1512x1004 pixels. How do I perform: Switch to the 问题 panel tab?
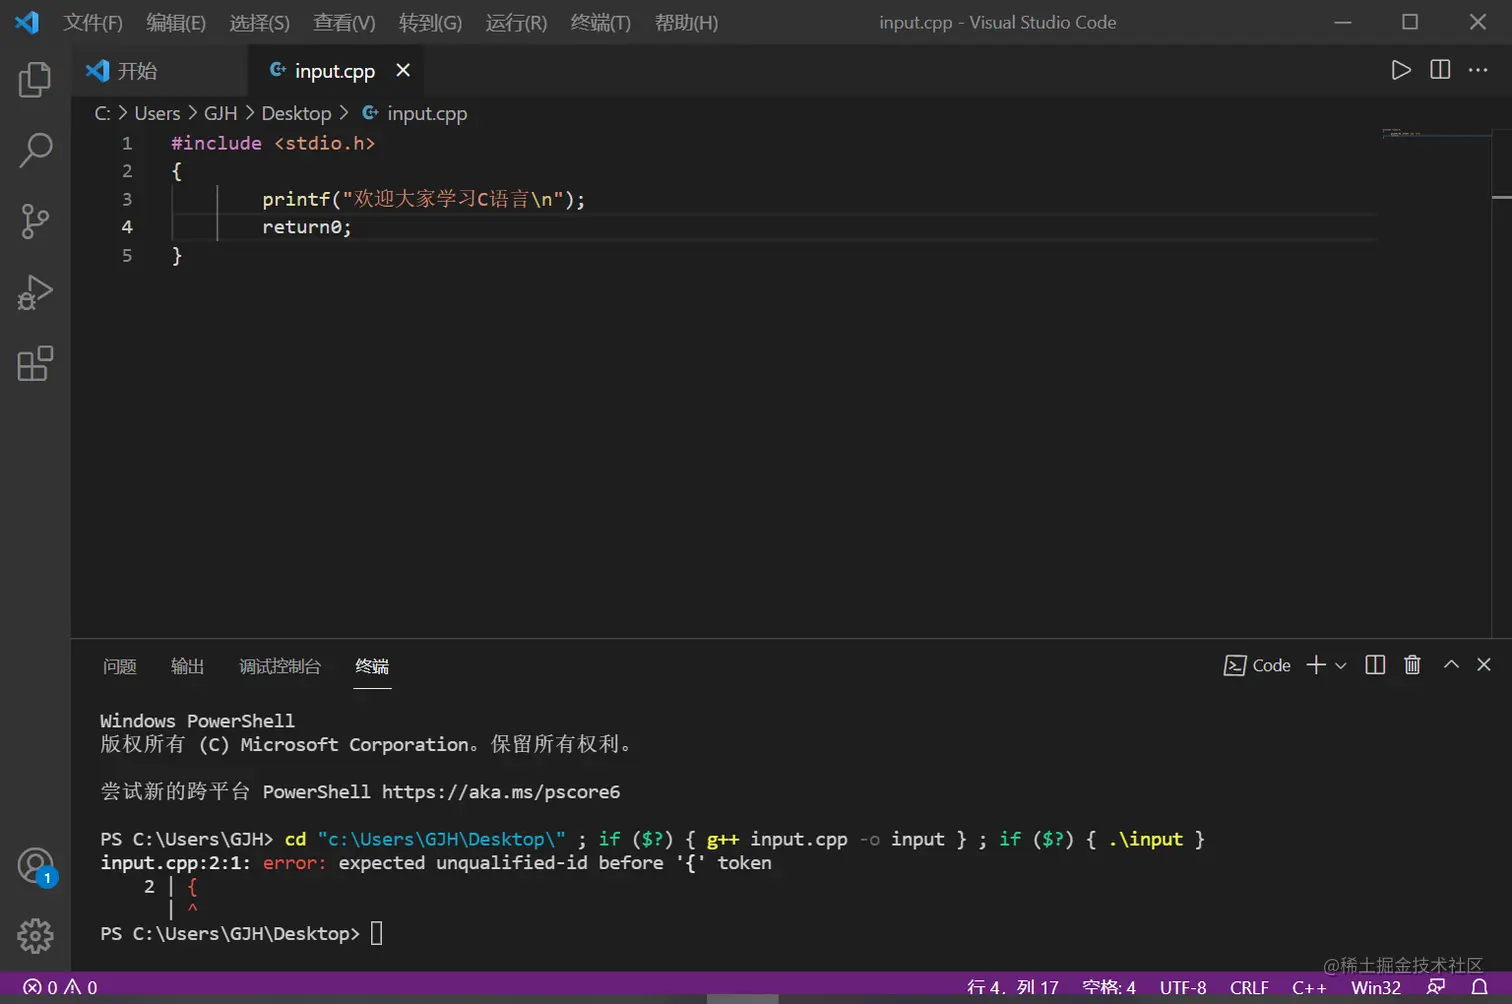(119, 666)
